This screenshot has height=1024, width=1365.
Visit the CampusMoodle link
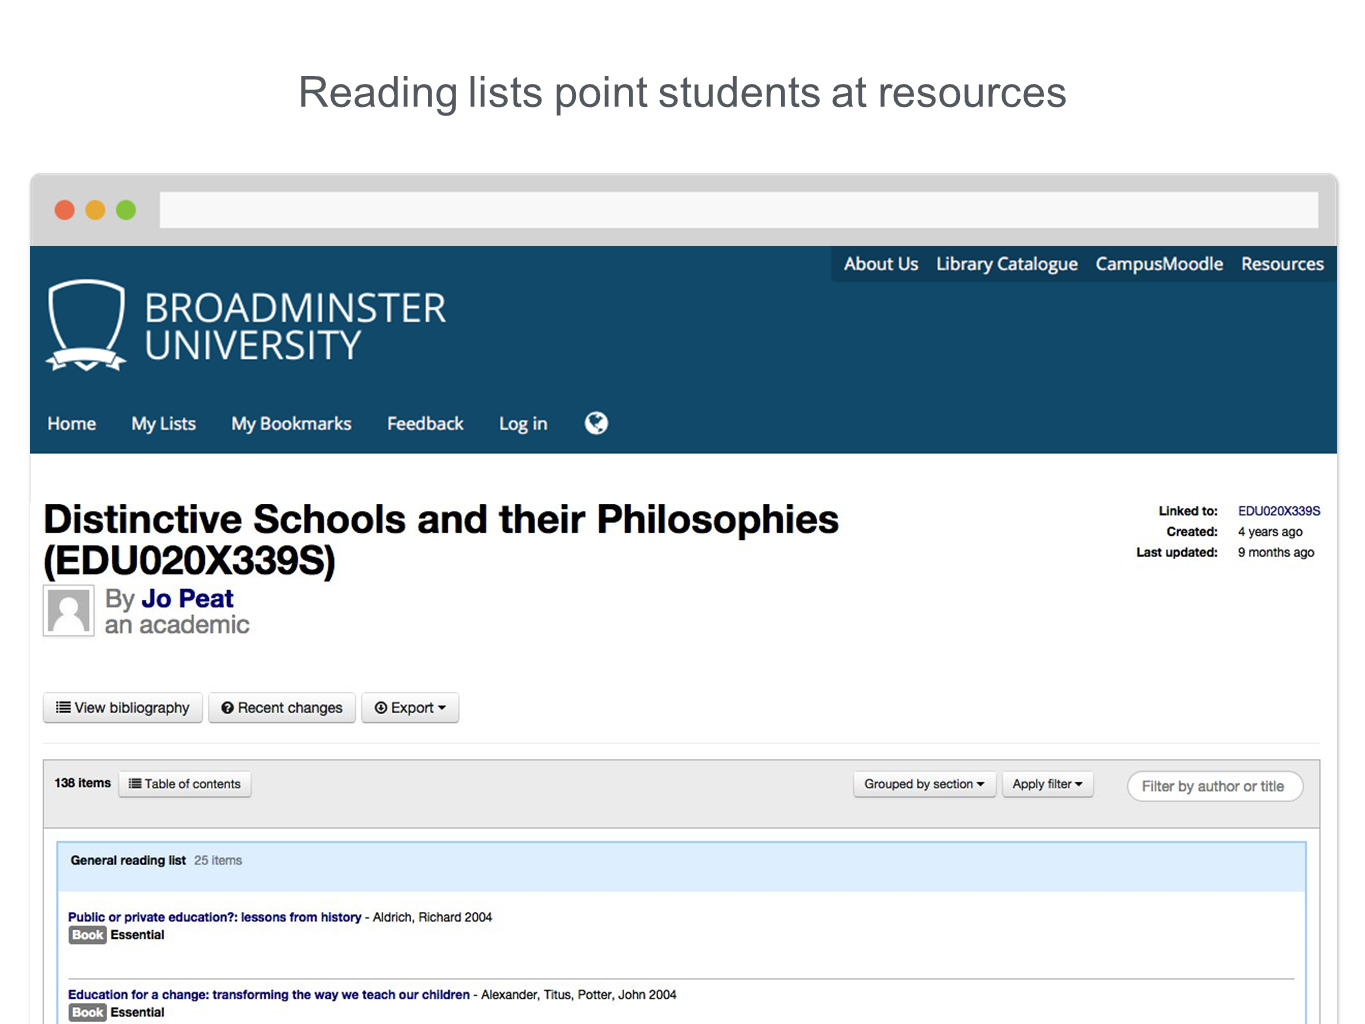[1159, 264]
